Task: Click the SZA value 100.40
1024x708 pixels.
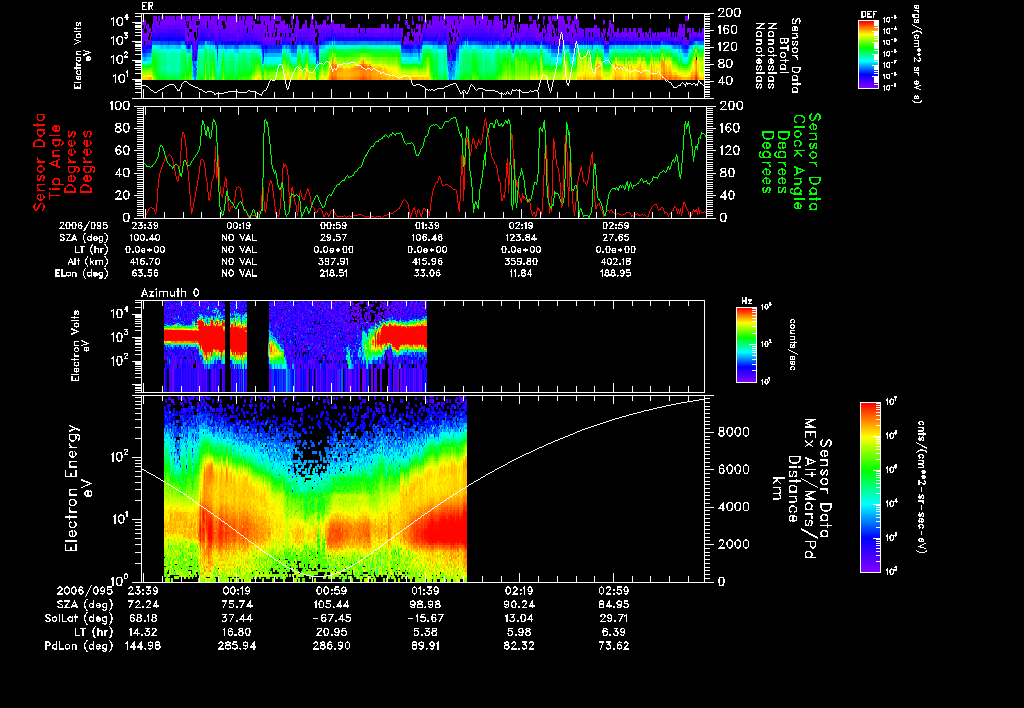Action: click(x=145, y=238)
